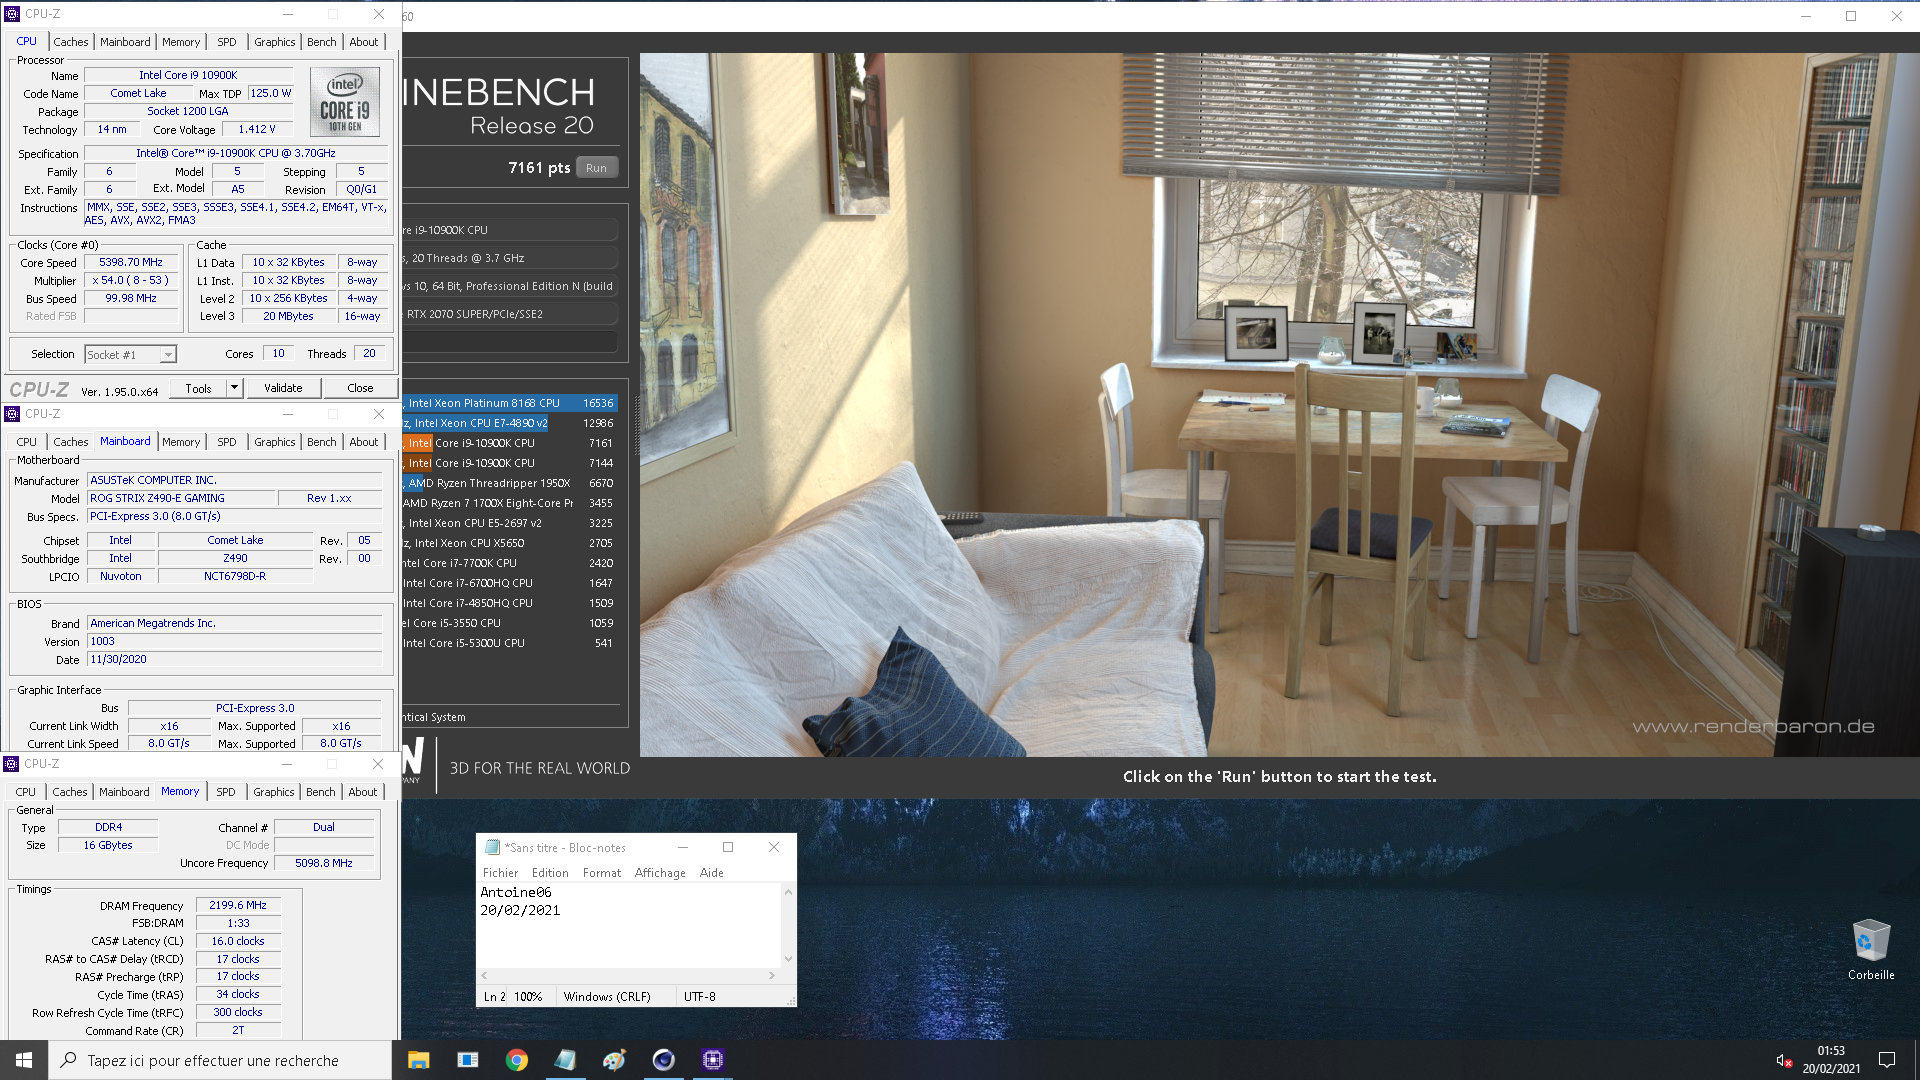
Task: Click the DRAM Frequency value 2199.6 MHz
Action: pyautogui.click(x=238, y=905)
